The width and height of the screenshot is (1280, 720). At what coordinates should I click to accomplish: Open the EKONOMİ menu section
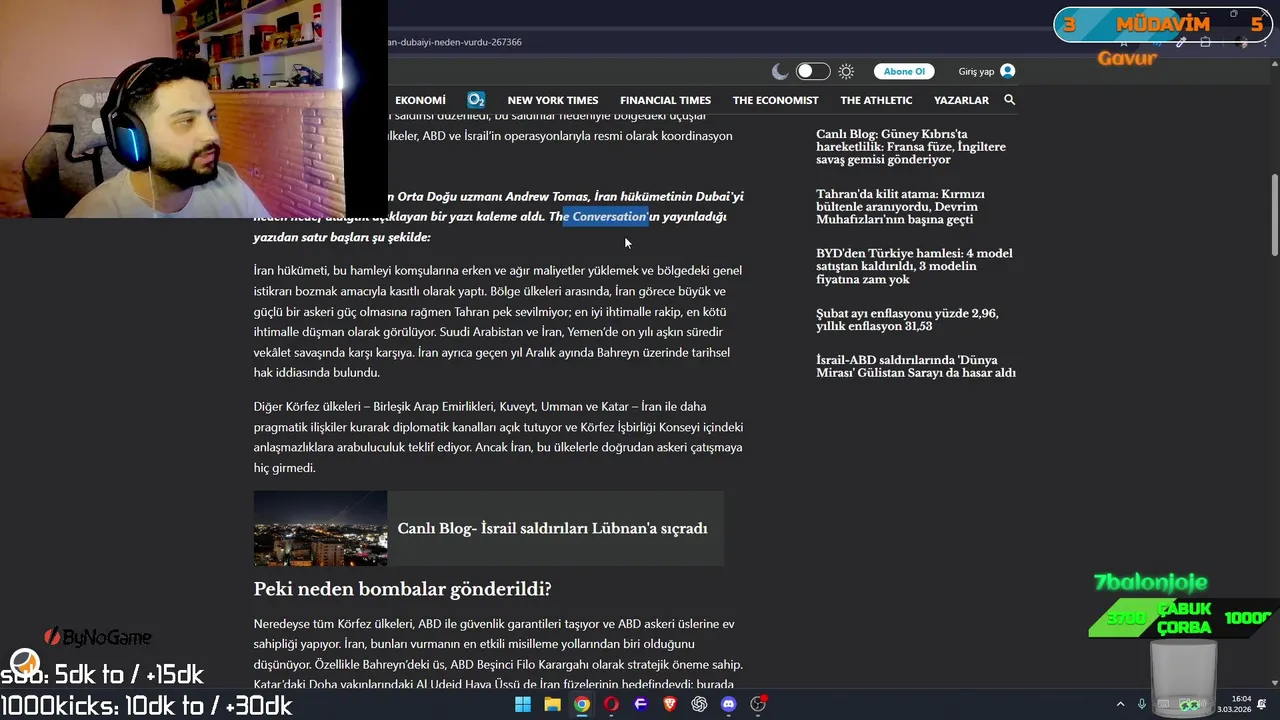tap(420, 100)
